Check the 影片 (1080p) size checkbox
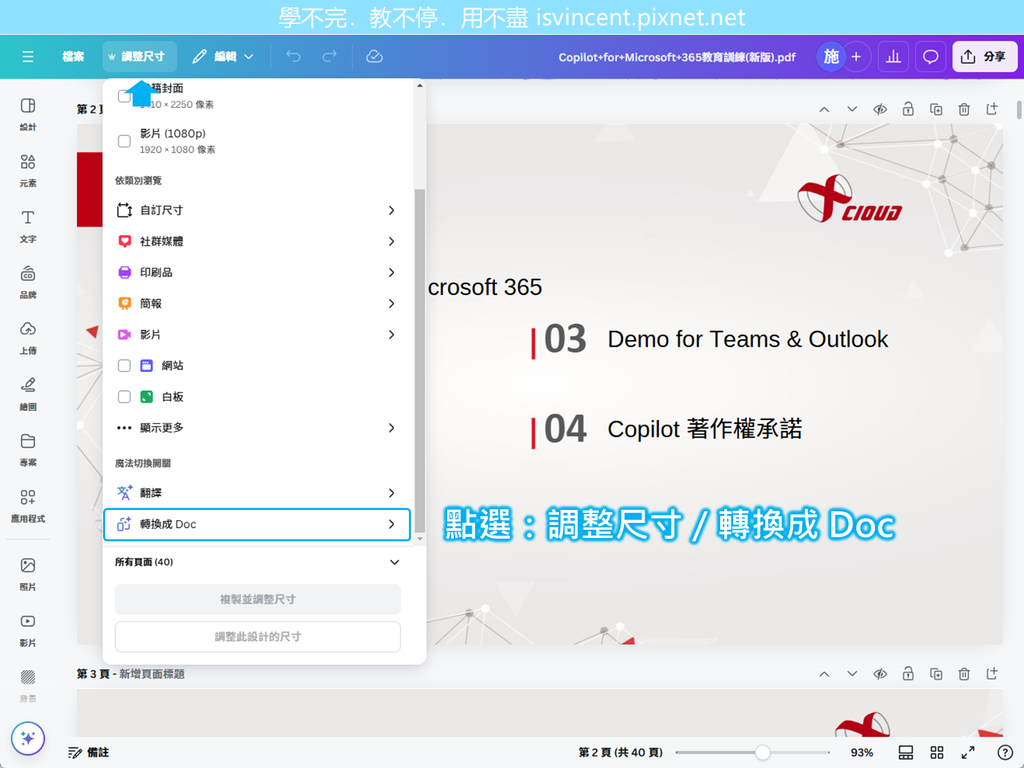1024x768 pixels. point(124,141)
